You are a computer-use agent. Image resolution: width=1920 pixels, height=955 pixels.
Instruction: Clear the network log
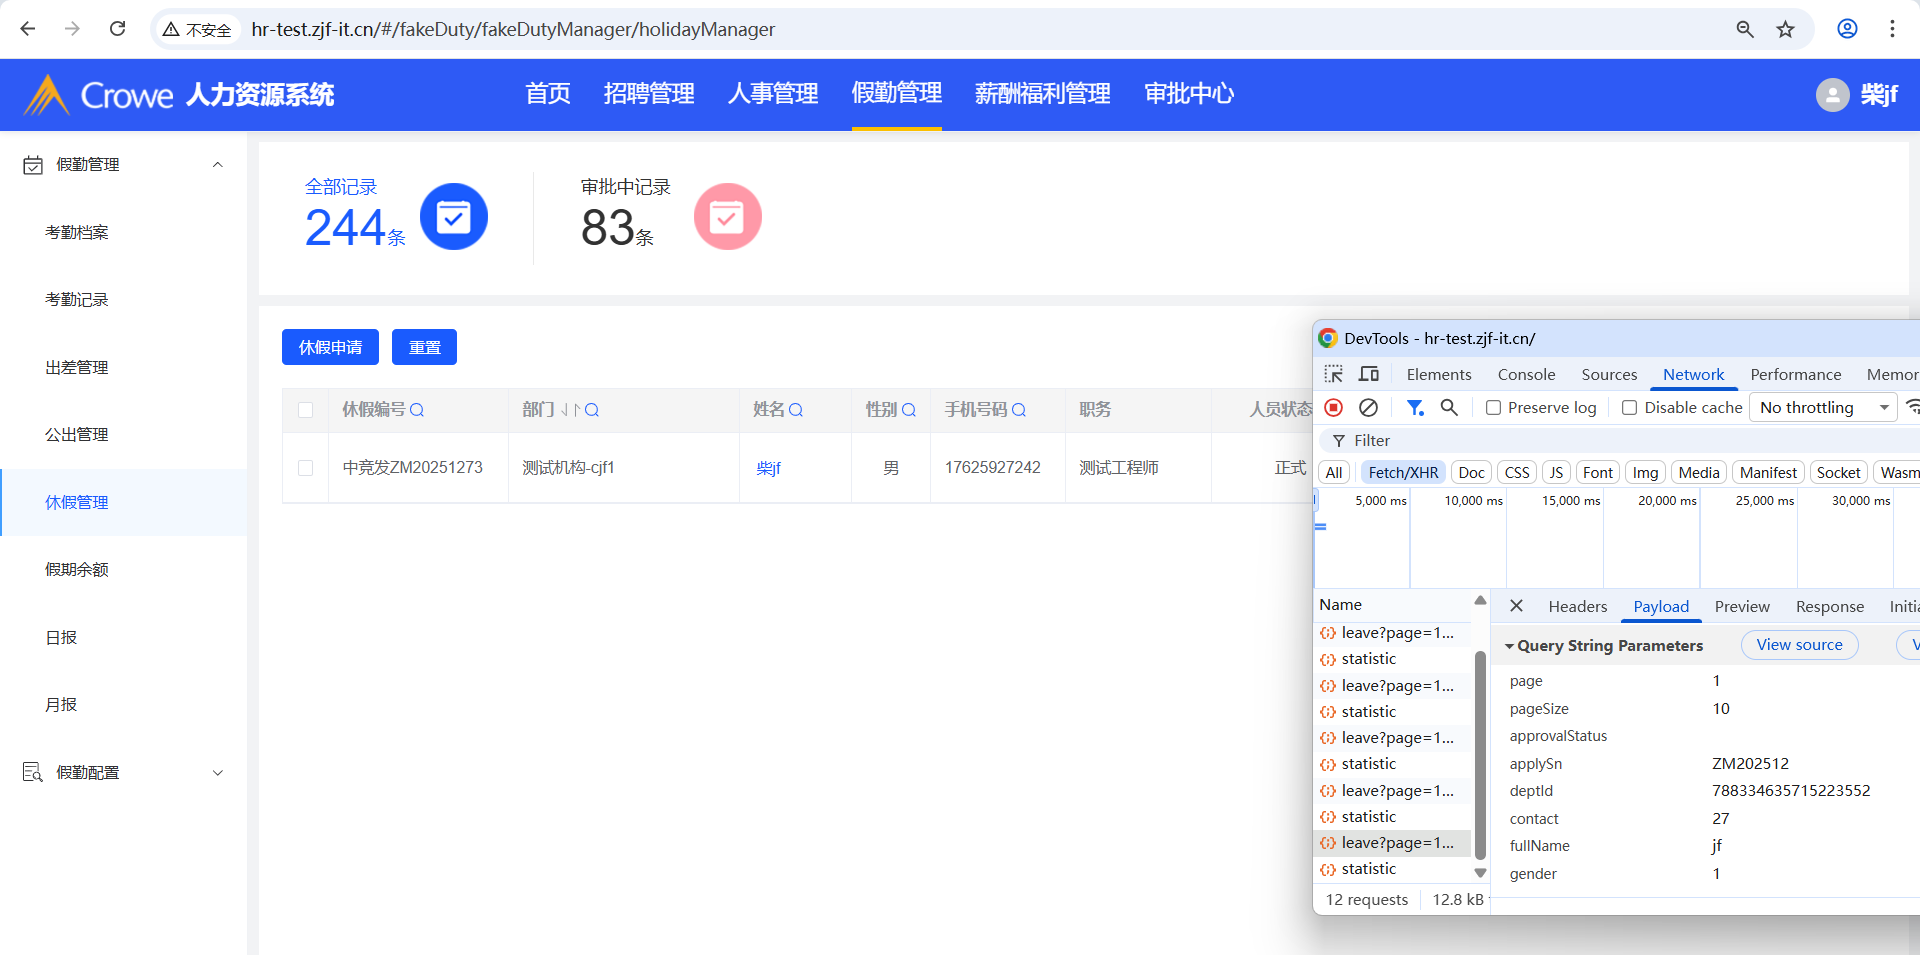click(x=1368, y=407)
